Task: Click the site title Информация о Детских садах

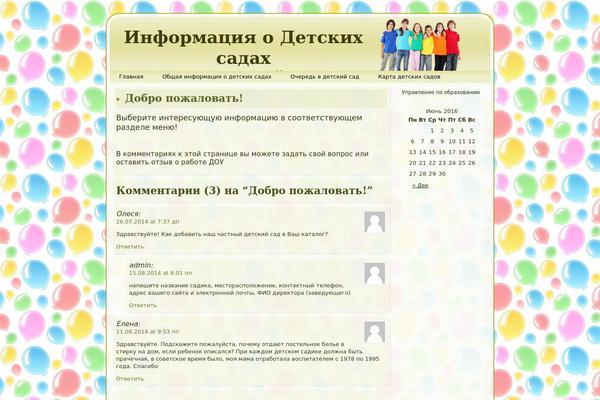Action: (243, 48)
